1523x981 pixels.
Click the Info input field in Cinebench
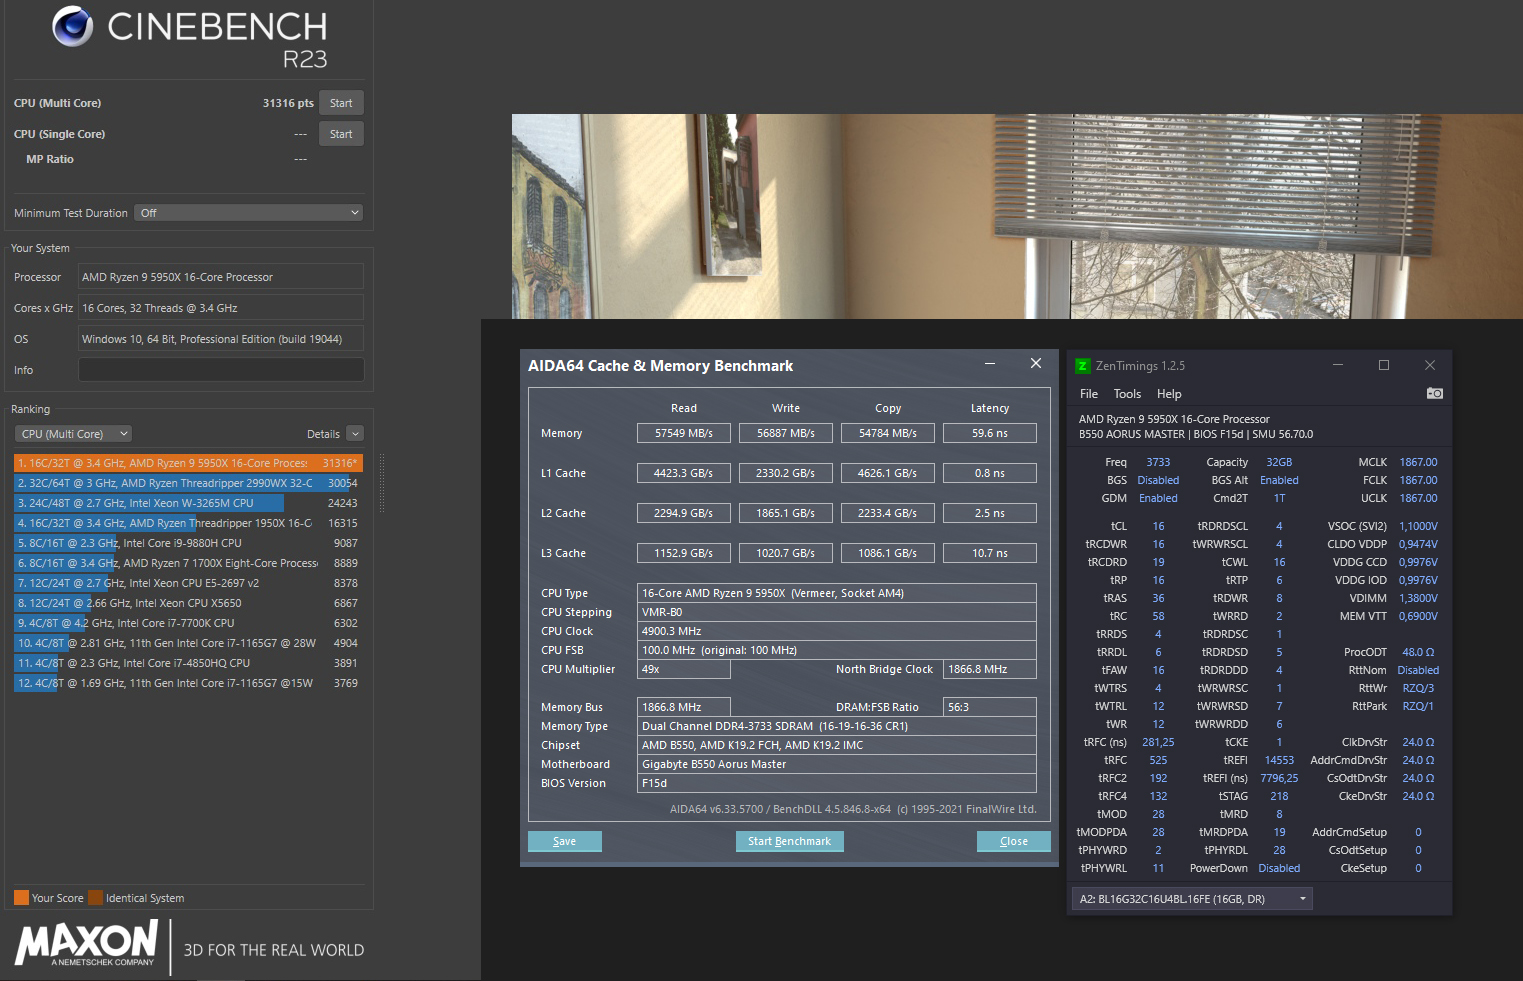pos(221,370)
